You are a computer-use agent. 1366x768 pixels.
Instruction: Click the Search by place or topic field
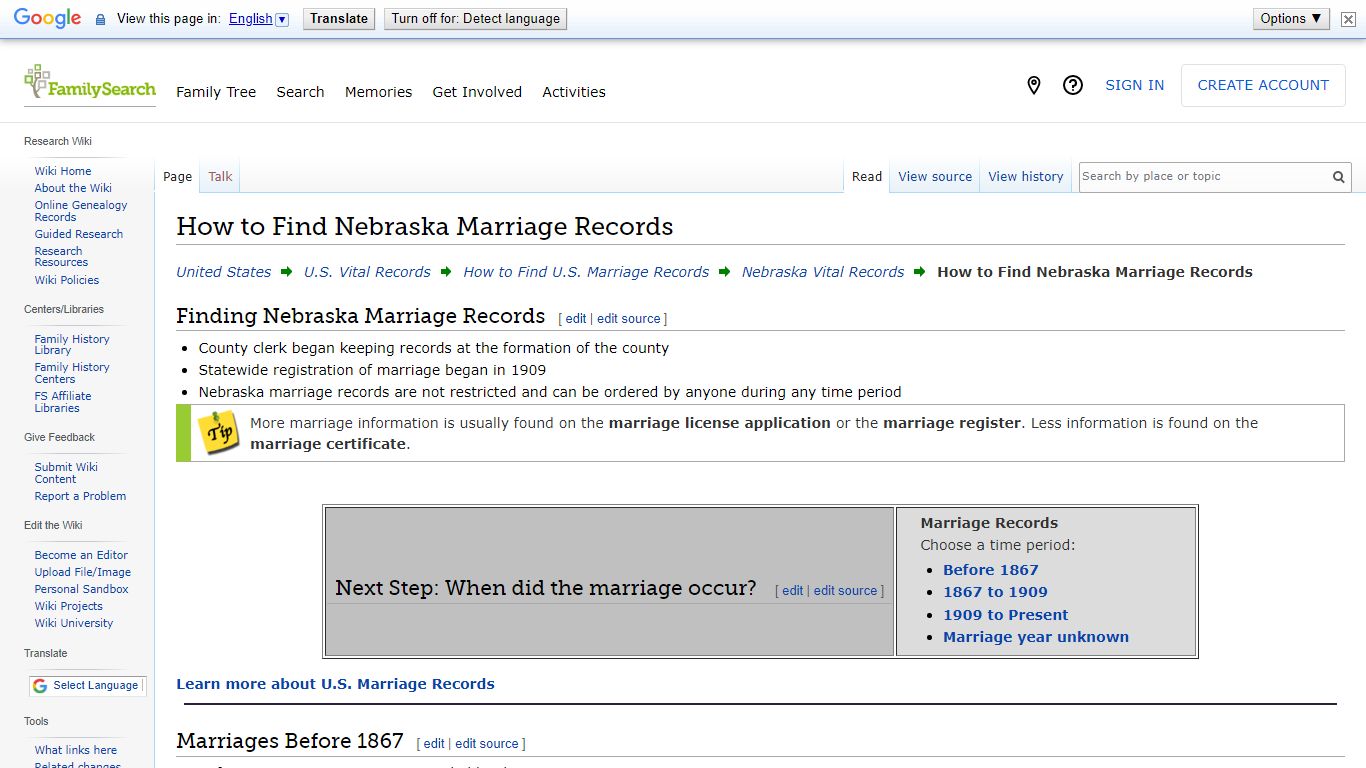(x=1203, y=177)
